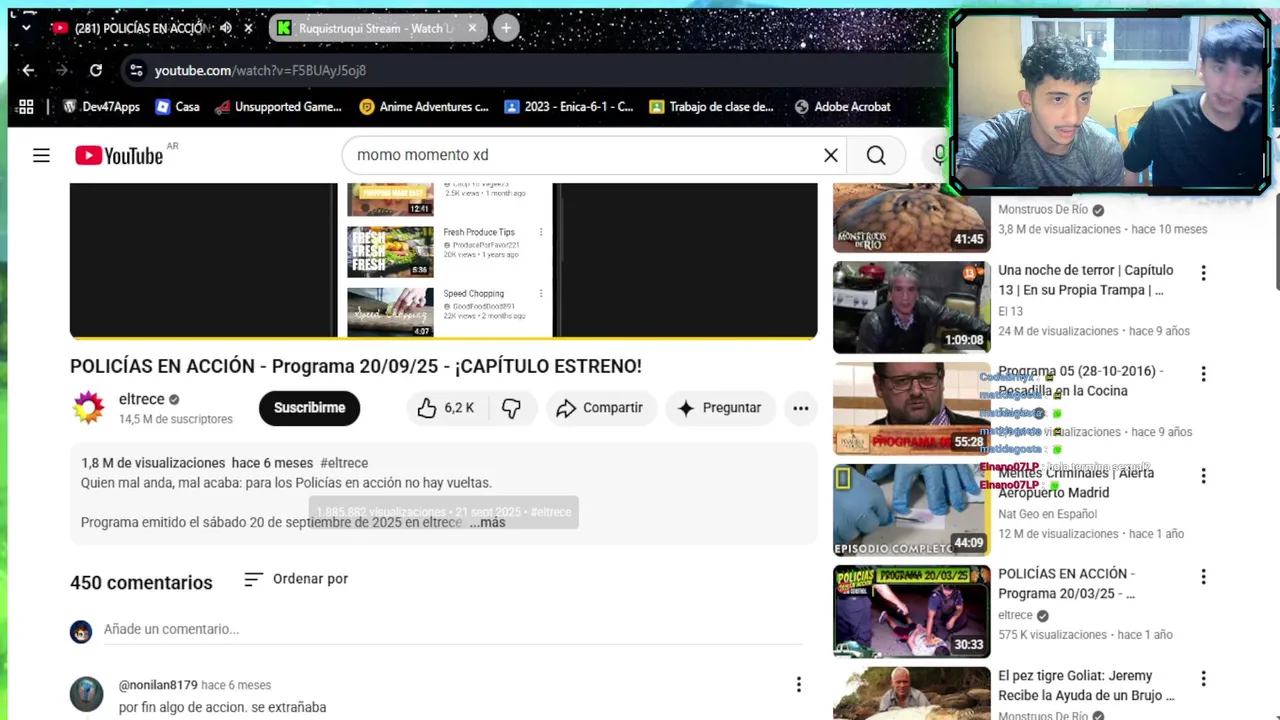
Task: Open options for Mentes Criminales video
Action: coord(1203,476)
